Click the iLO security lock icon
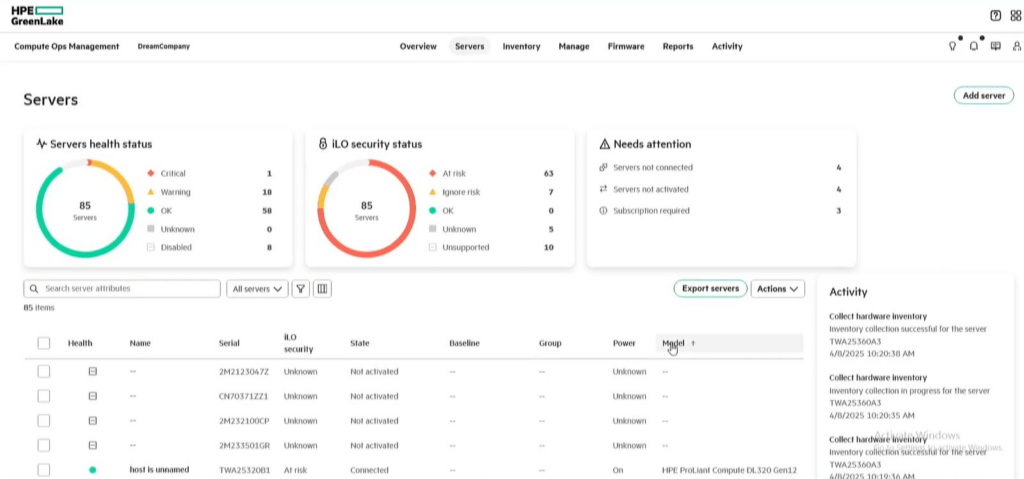This screenshot has height=479, width=1024. (x=323, y=144)
